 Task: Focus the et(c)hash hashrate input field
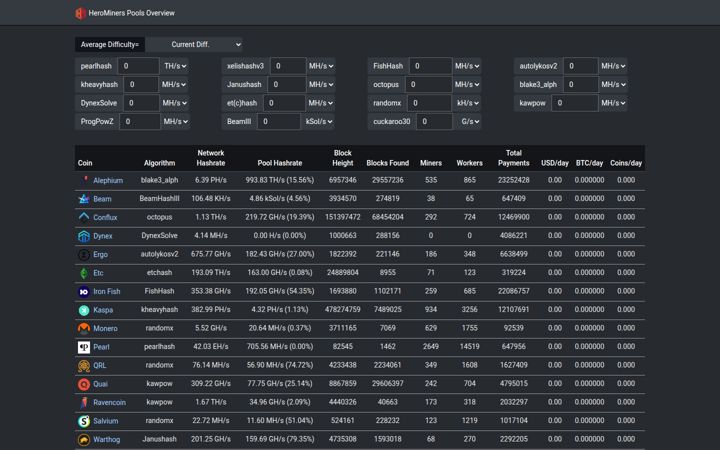[284, 103]
